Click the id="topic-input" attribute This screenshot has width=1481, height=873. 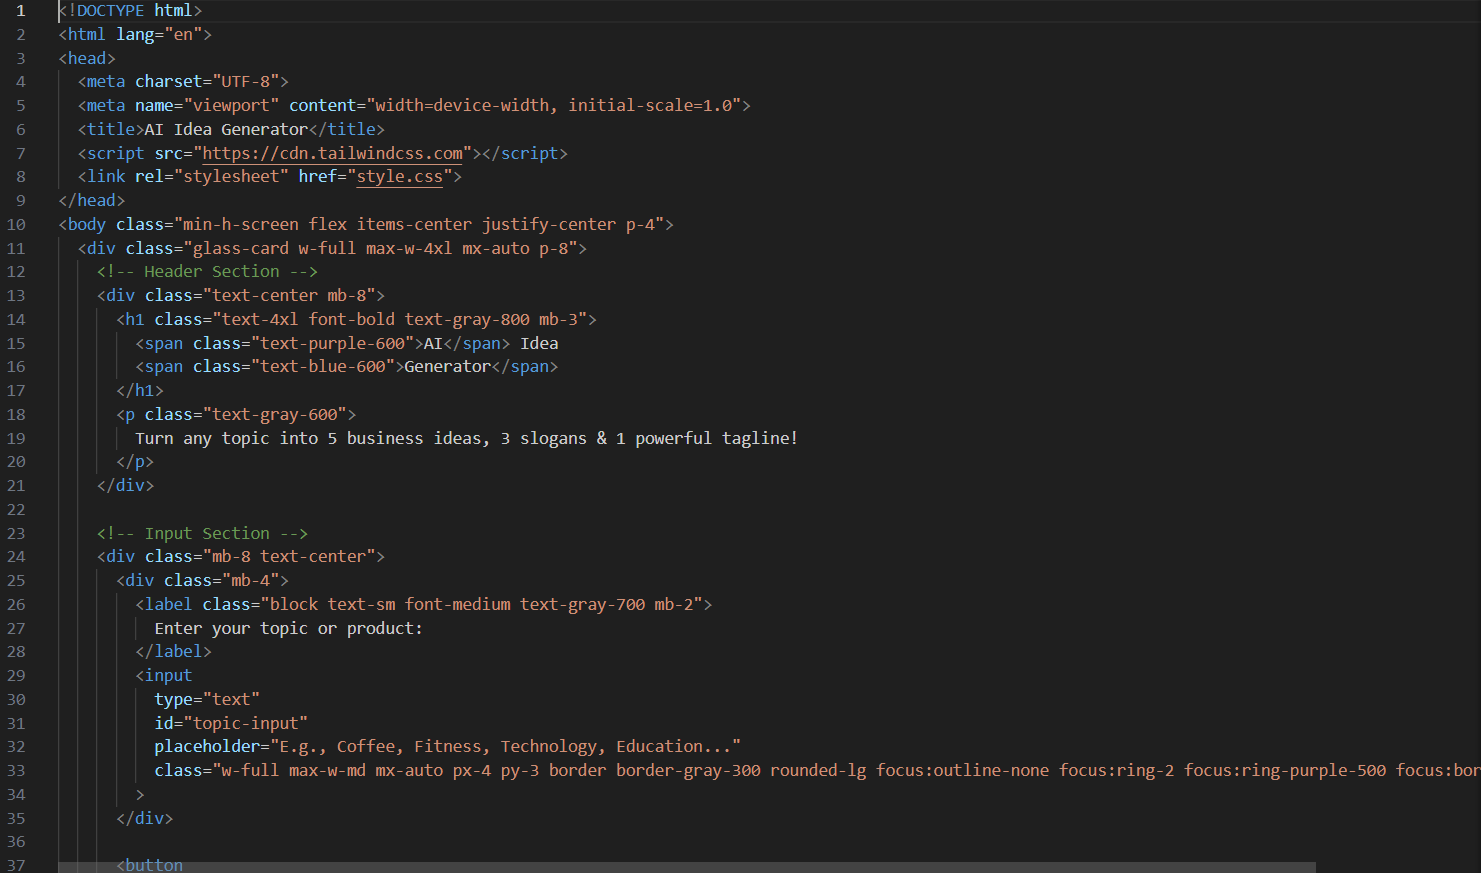(231, 723)
